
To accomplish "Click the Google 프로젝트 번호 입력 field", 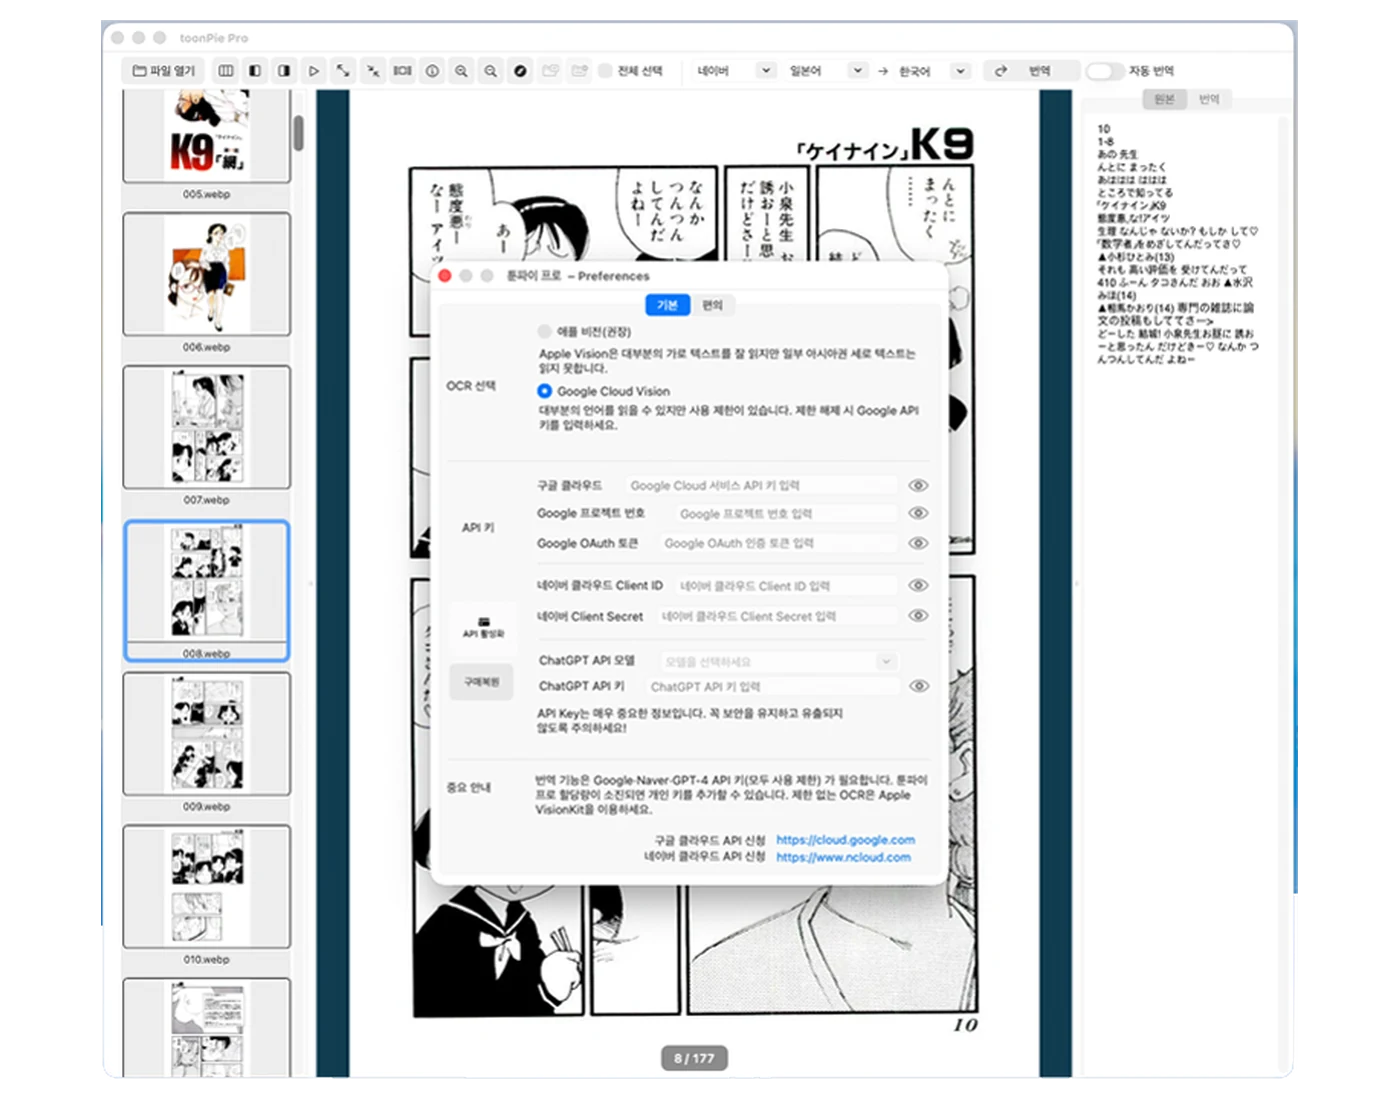I will 786,513.
